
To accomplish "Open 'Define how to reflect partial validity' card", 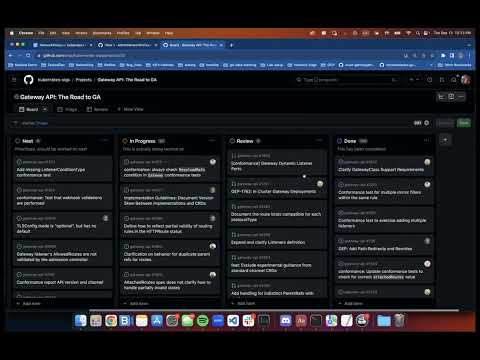I will click(x=170, y=225).
